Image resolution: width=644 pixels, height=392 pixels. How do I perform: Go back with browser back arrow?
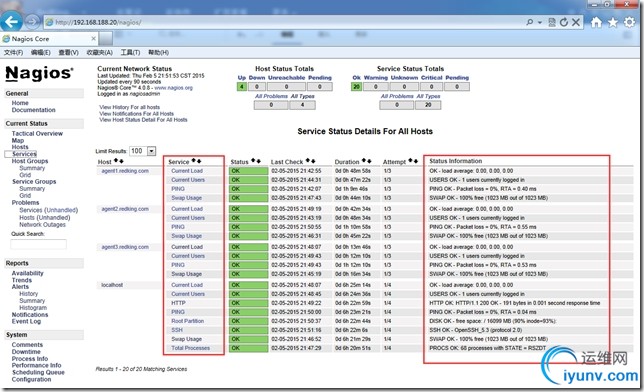[12, 21]
